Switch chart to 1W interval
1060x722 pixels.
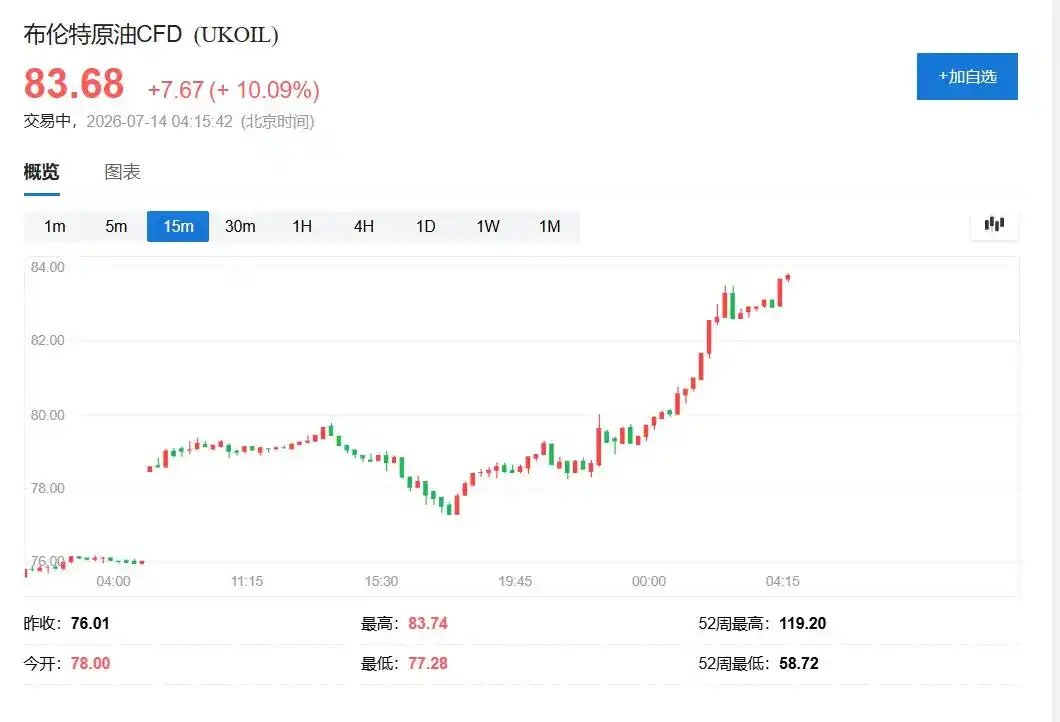[x=487, y=226]
